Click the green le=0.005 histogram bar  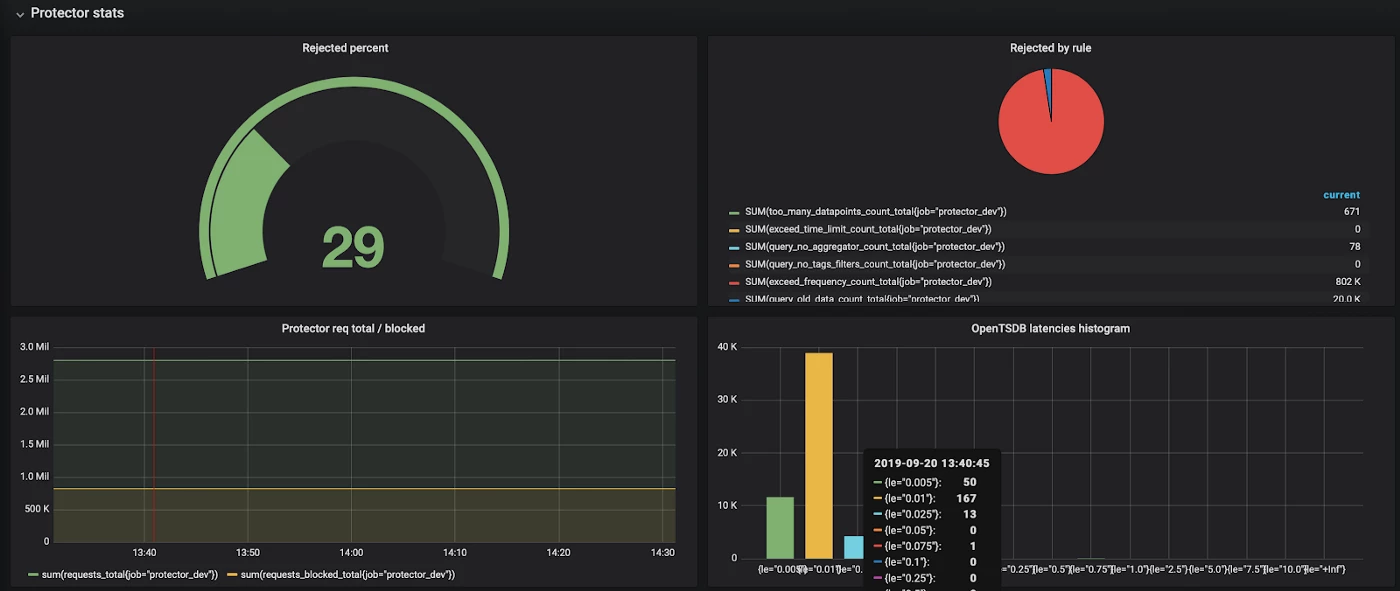coord(780,527)
